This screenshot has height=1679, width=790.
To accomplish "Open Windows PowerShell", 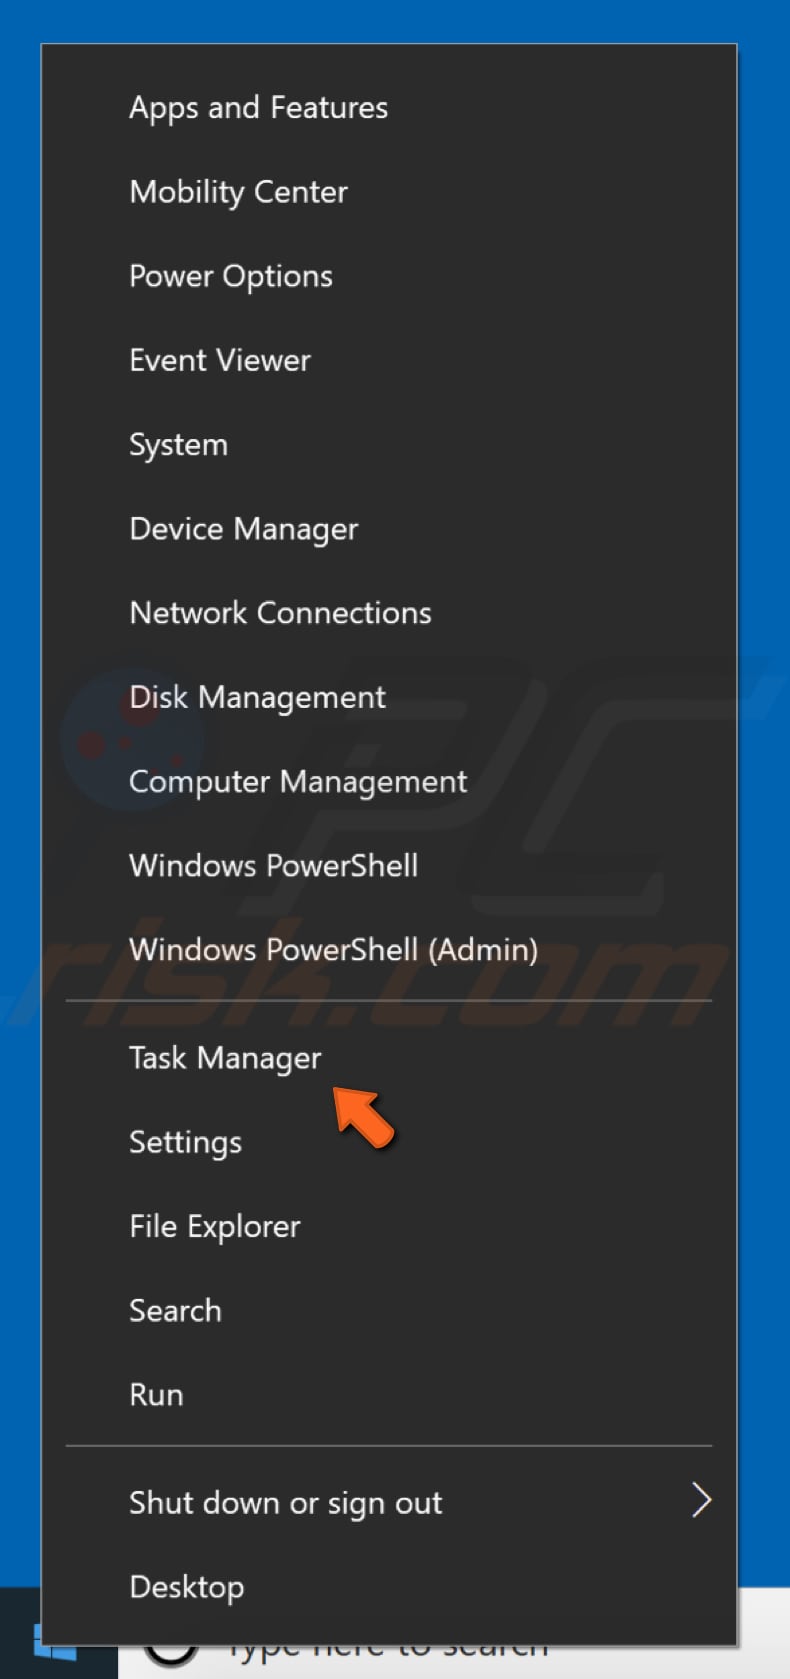I will [x=273, y=866].
